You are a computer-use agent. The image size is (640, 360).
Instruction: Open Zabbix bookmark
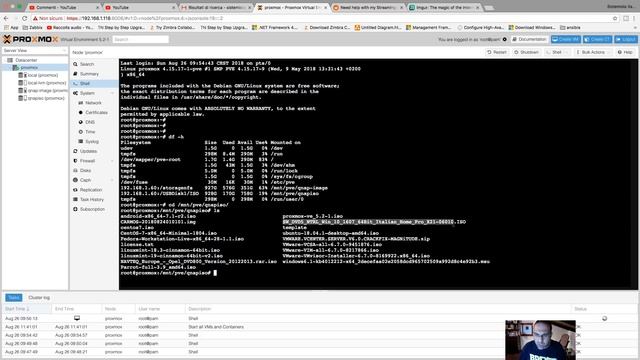pos(32,27)
